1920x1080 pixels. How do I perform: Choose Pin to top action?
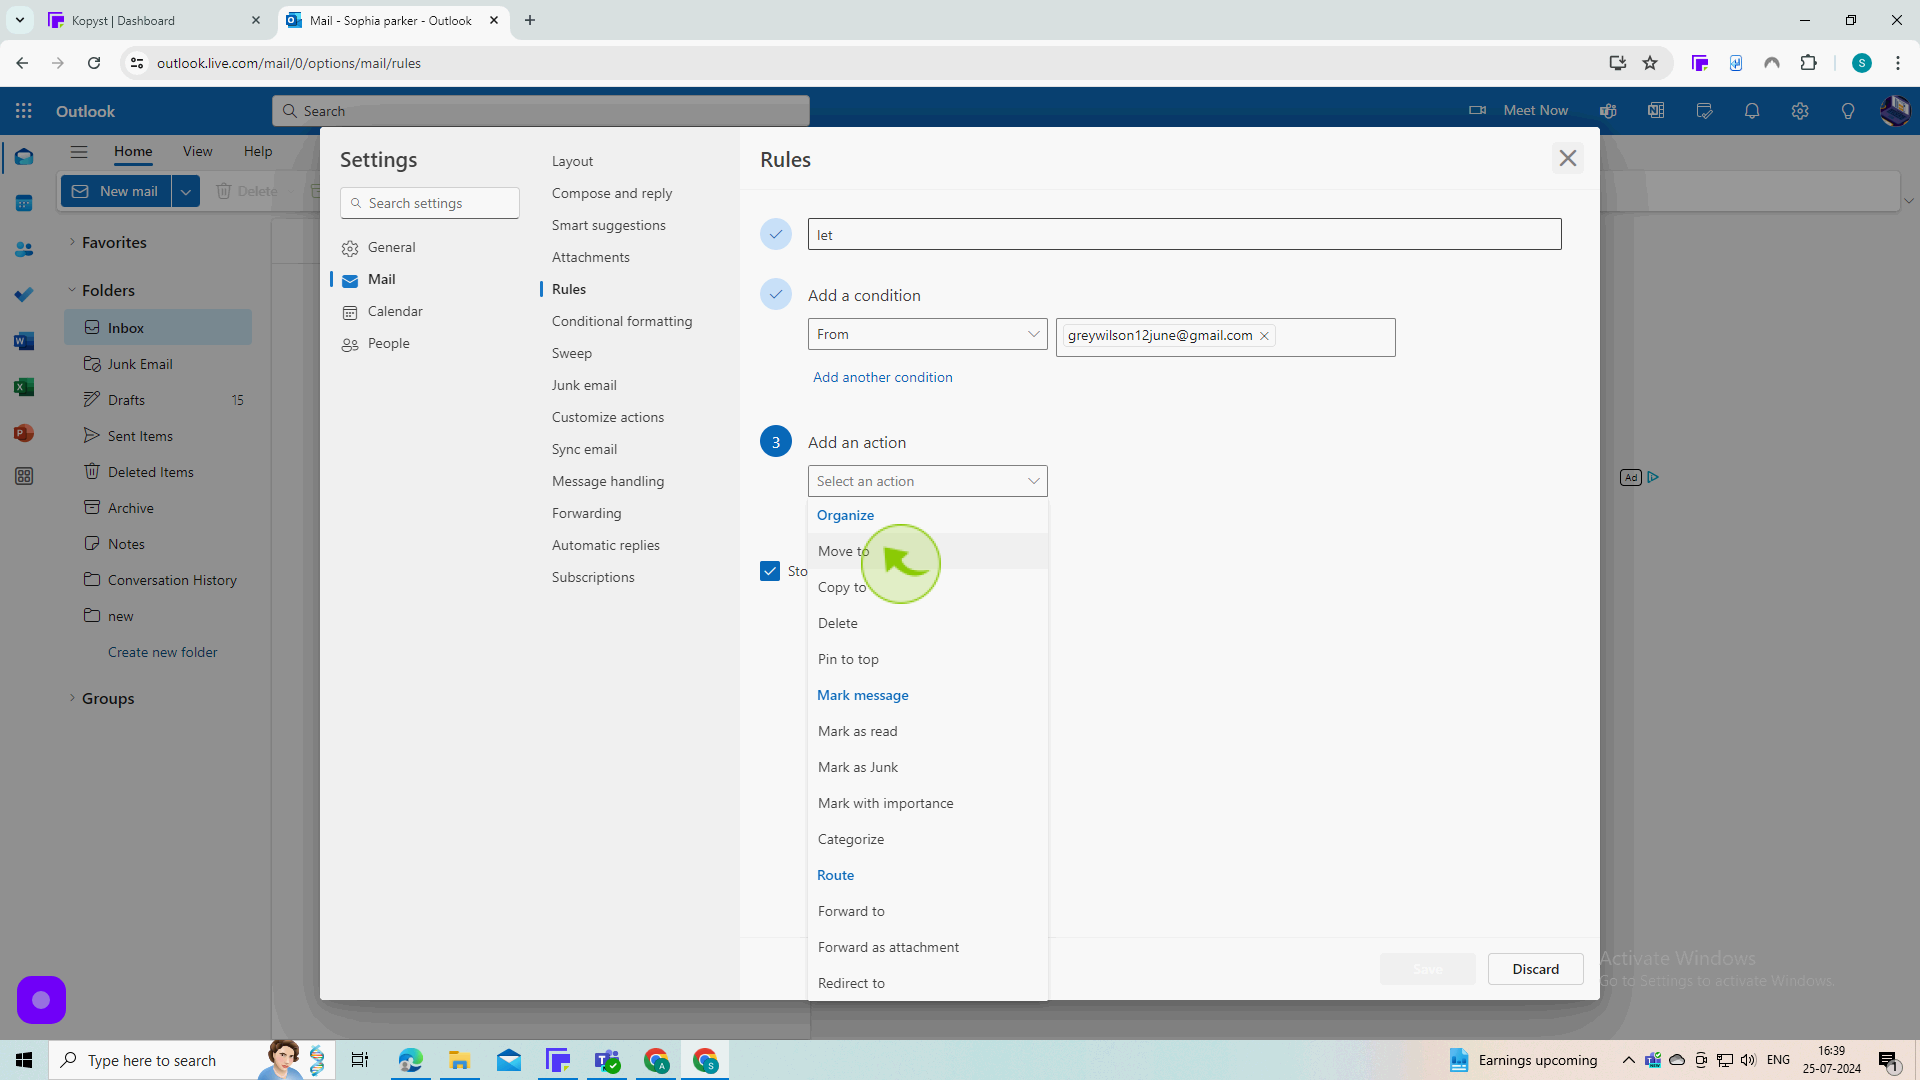[x=927, y=659]
